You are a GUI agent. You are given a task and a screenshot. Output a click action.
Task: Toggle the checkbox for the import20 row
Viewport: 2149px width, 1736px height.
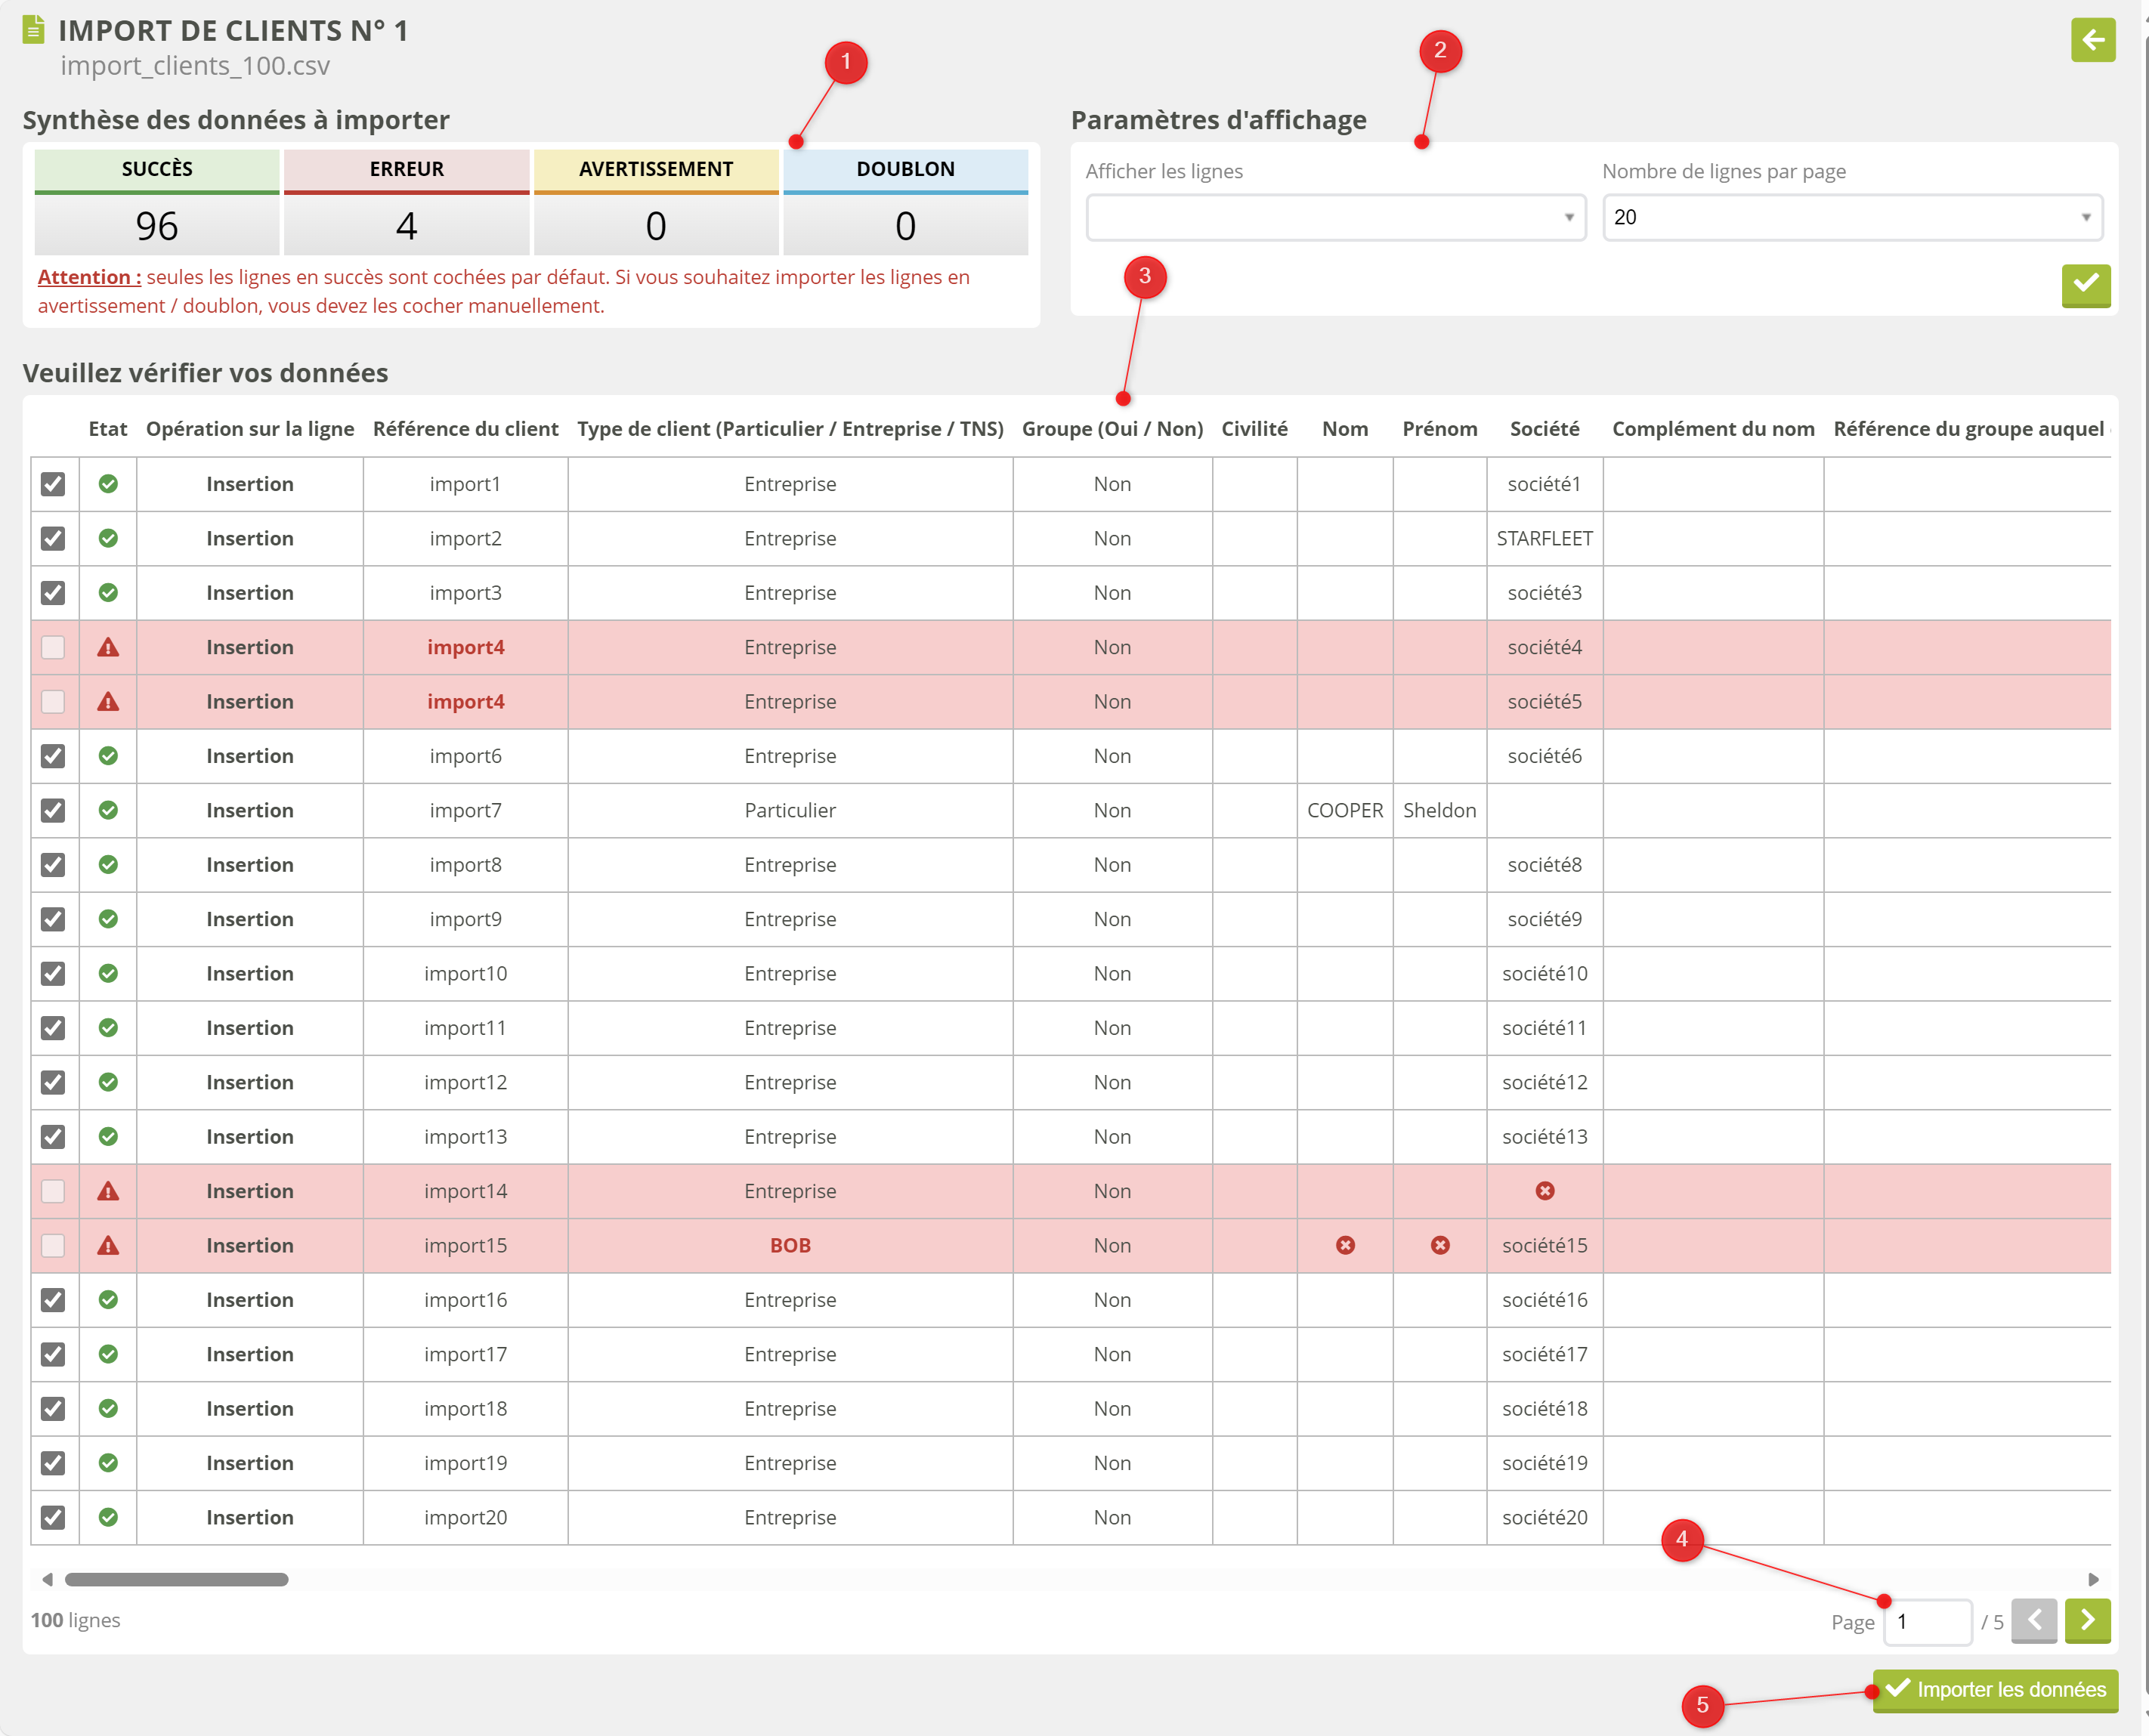coord(53,1517)
